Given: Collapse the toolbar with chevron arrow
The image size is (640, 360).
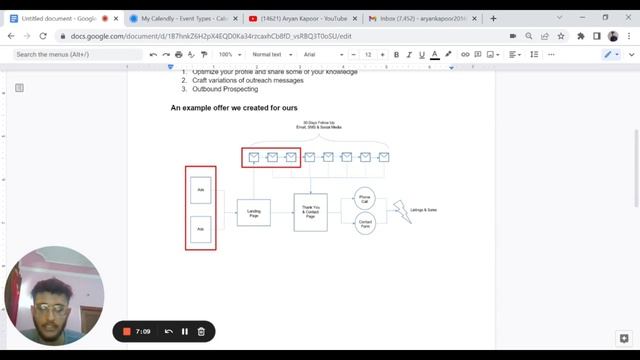Looking at the screenshot, I should pos(631,55).
